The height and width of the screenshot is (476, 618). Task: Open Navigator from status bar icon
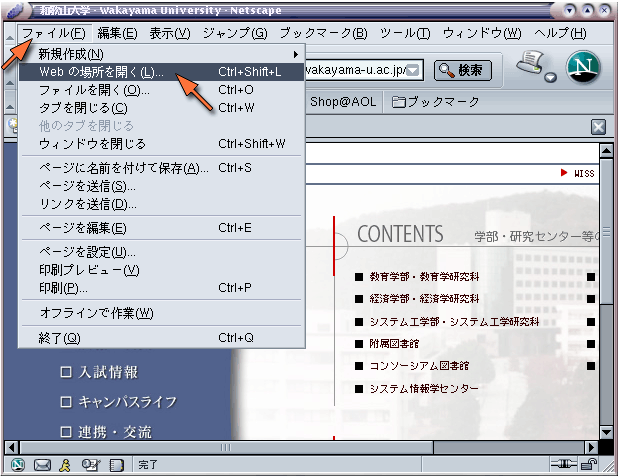[18, 465]
